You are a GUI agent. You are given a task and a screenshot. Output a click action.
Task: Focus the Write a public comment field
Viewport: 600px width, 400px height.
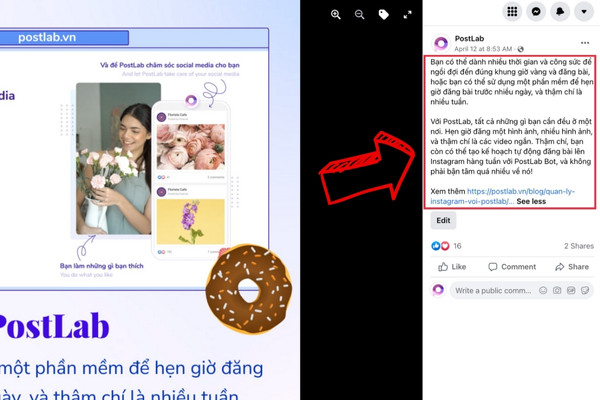pos(493,291)
